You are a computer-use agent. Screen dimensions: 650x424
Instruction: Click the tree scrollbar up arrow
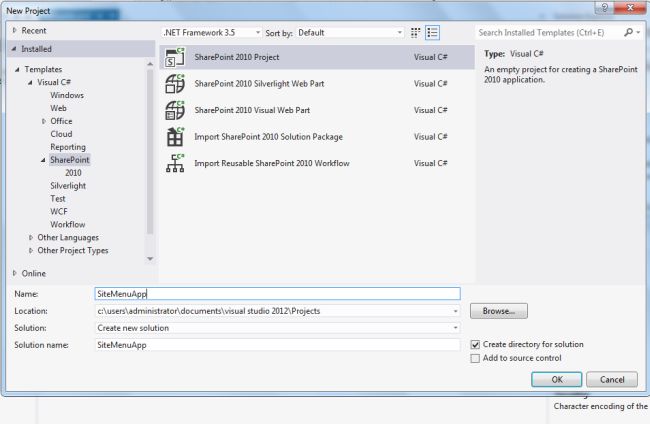[150, 64]
